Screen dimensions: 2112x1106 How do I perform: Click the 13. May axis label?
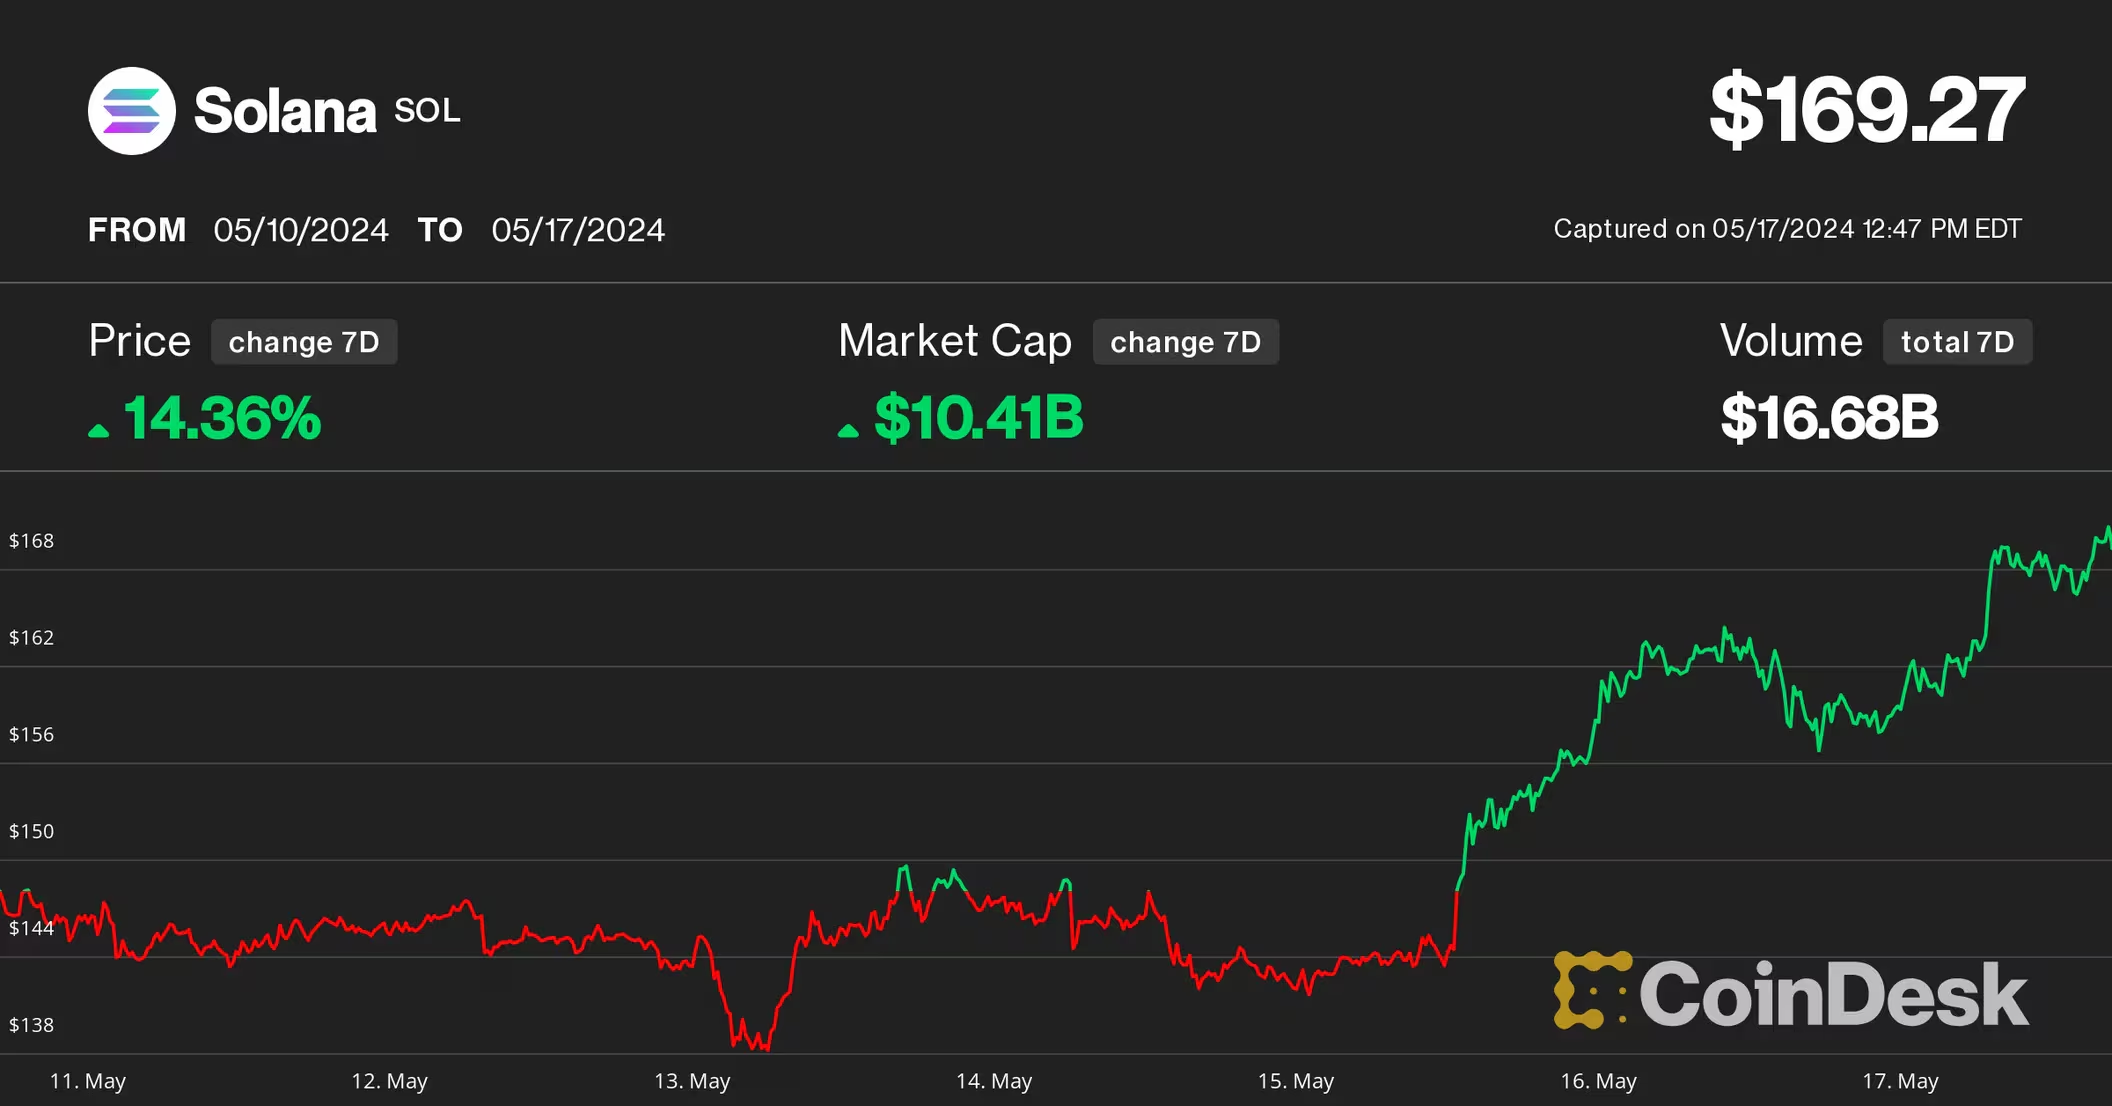pos(692,1081)
